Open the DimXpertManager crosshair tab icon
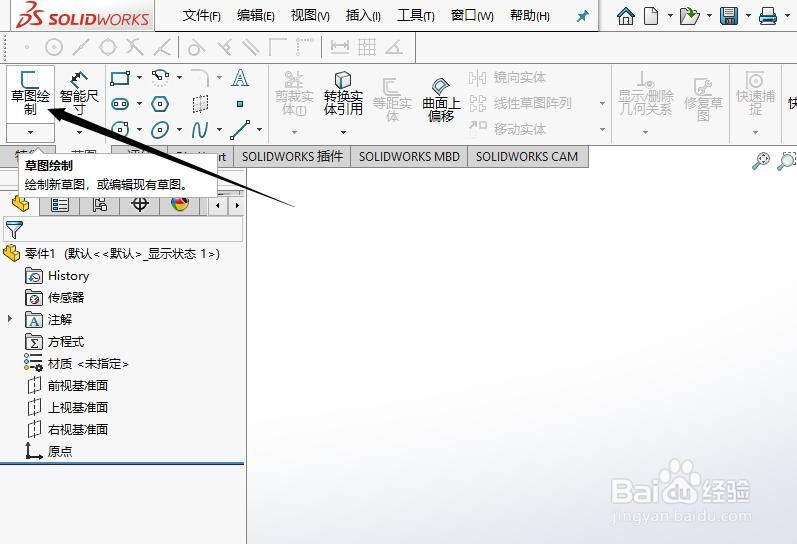The height and width of the screenshot is (544, 797). click(x=139, y=204)
